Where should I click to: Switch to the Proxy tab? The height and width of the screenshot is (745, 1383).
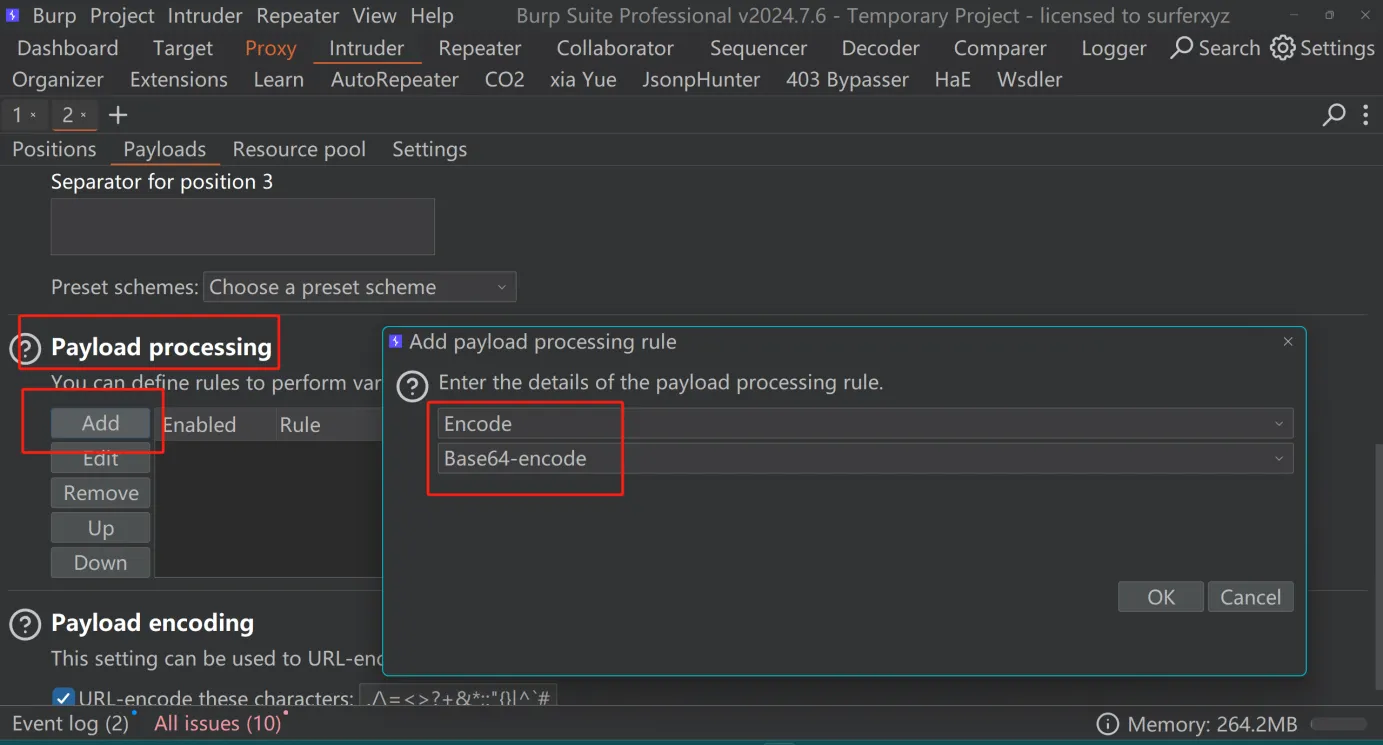[271, 48]
